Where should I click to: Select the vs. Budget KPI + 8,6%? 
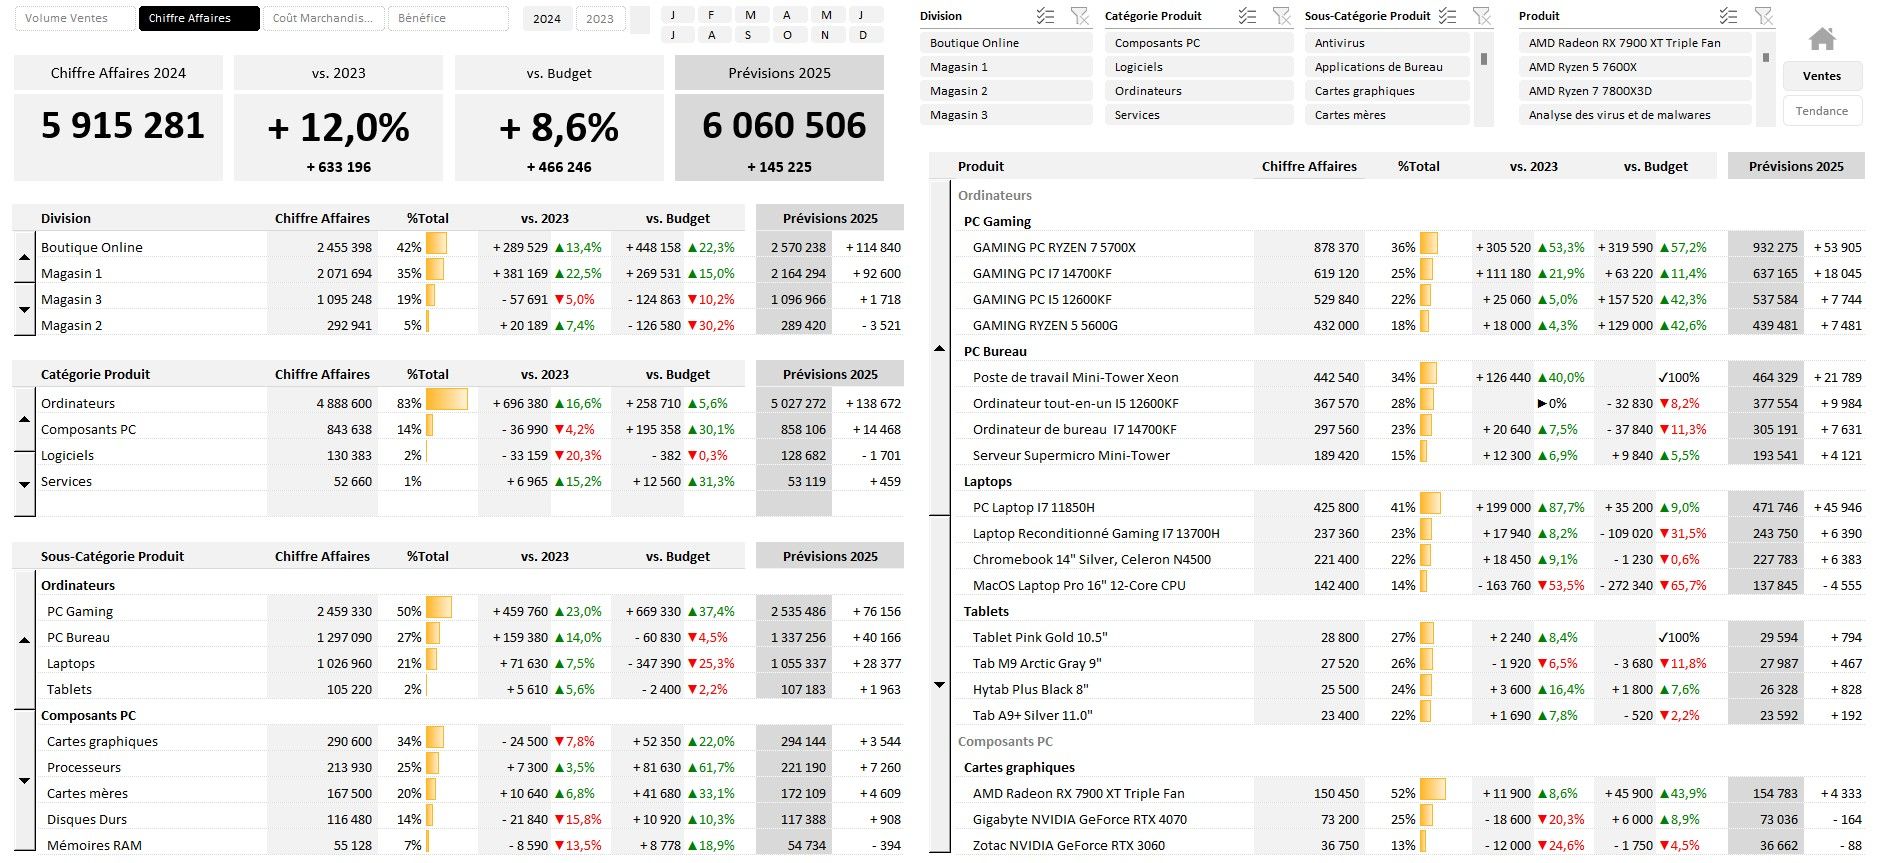click(559, 128)
